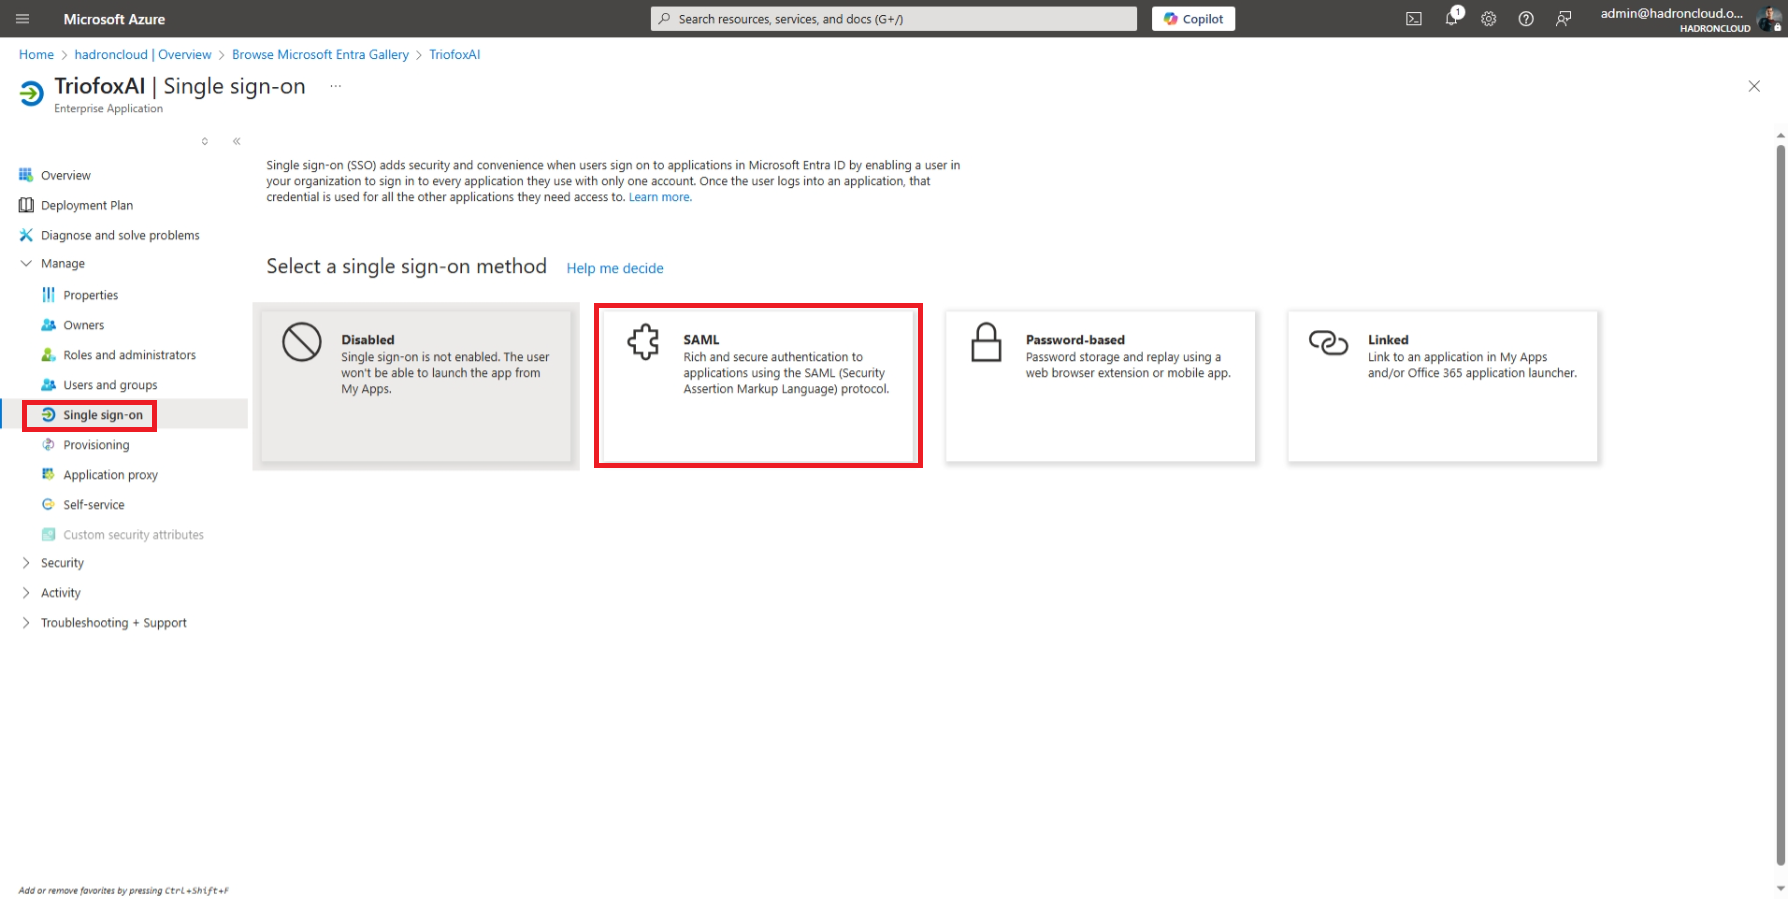
Task: Open the help question mark icon
Action: tap(1526, 19)
